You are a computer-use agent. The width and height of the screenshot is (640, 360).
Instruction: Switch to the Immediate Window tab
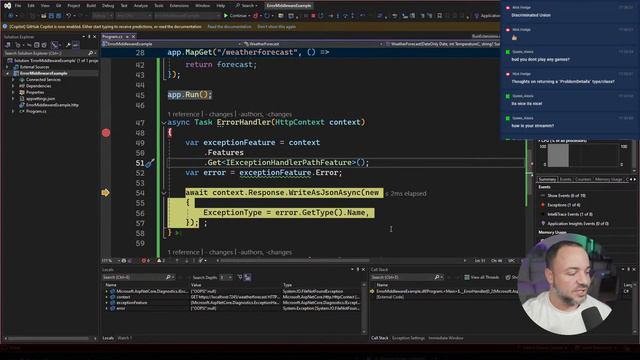coord(446,338)
